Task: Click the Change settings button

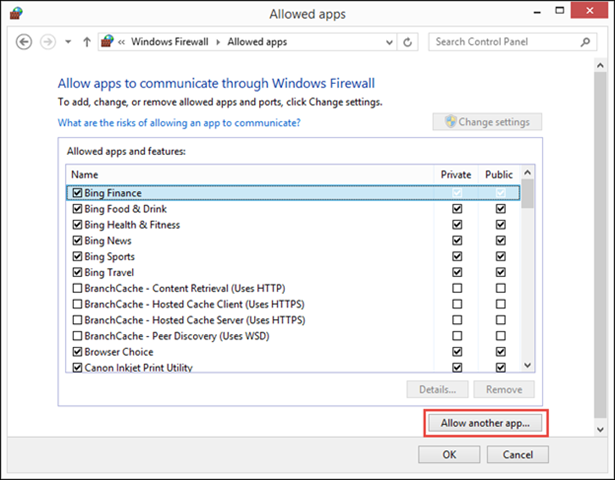Action: coord(487,122)
